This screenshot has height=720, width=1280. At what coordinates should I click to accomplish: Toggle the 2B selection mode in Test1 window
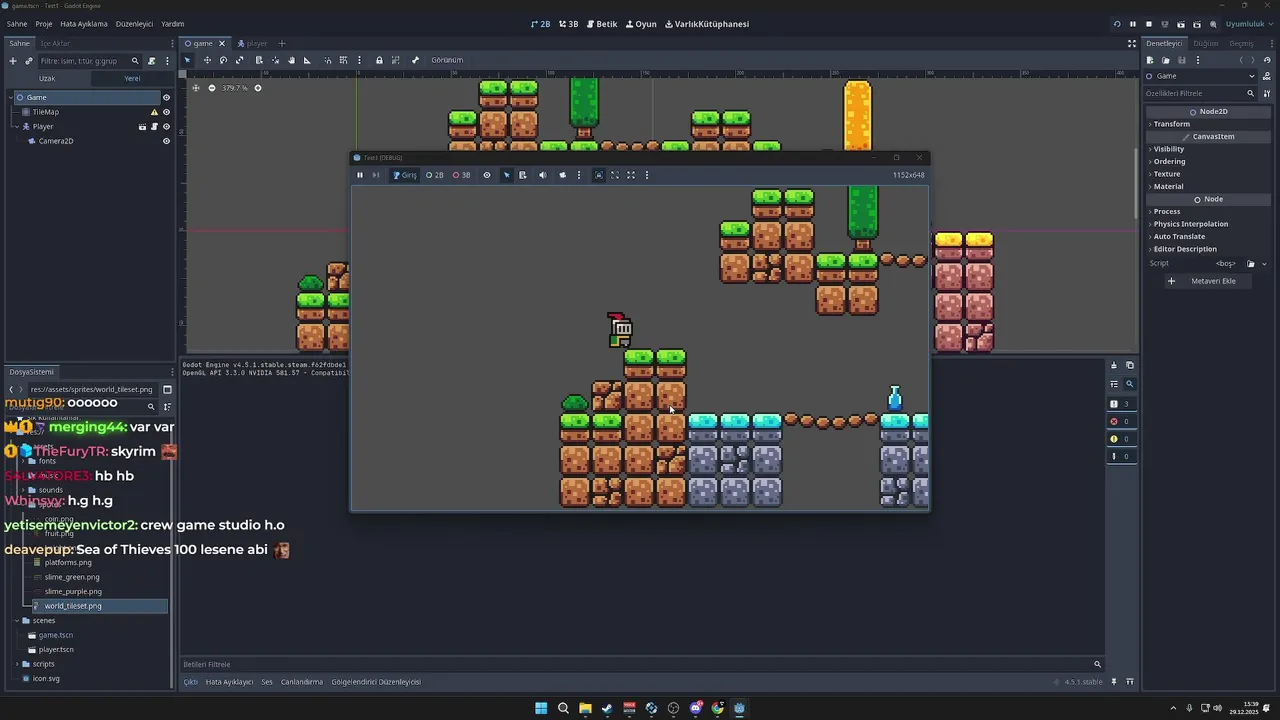435,175
